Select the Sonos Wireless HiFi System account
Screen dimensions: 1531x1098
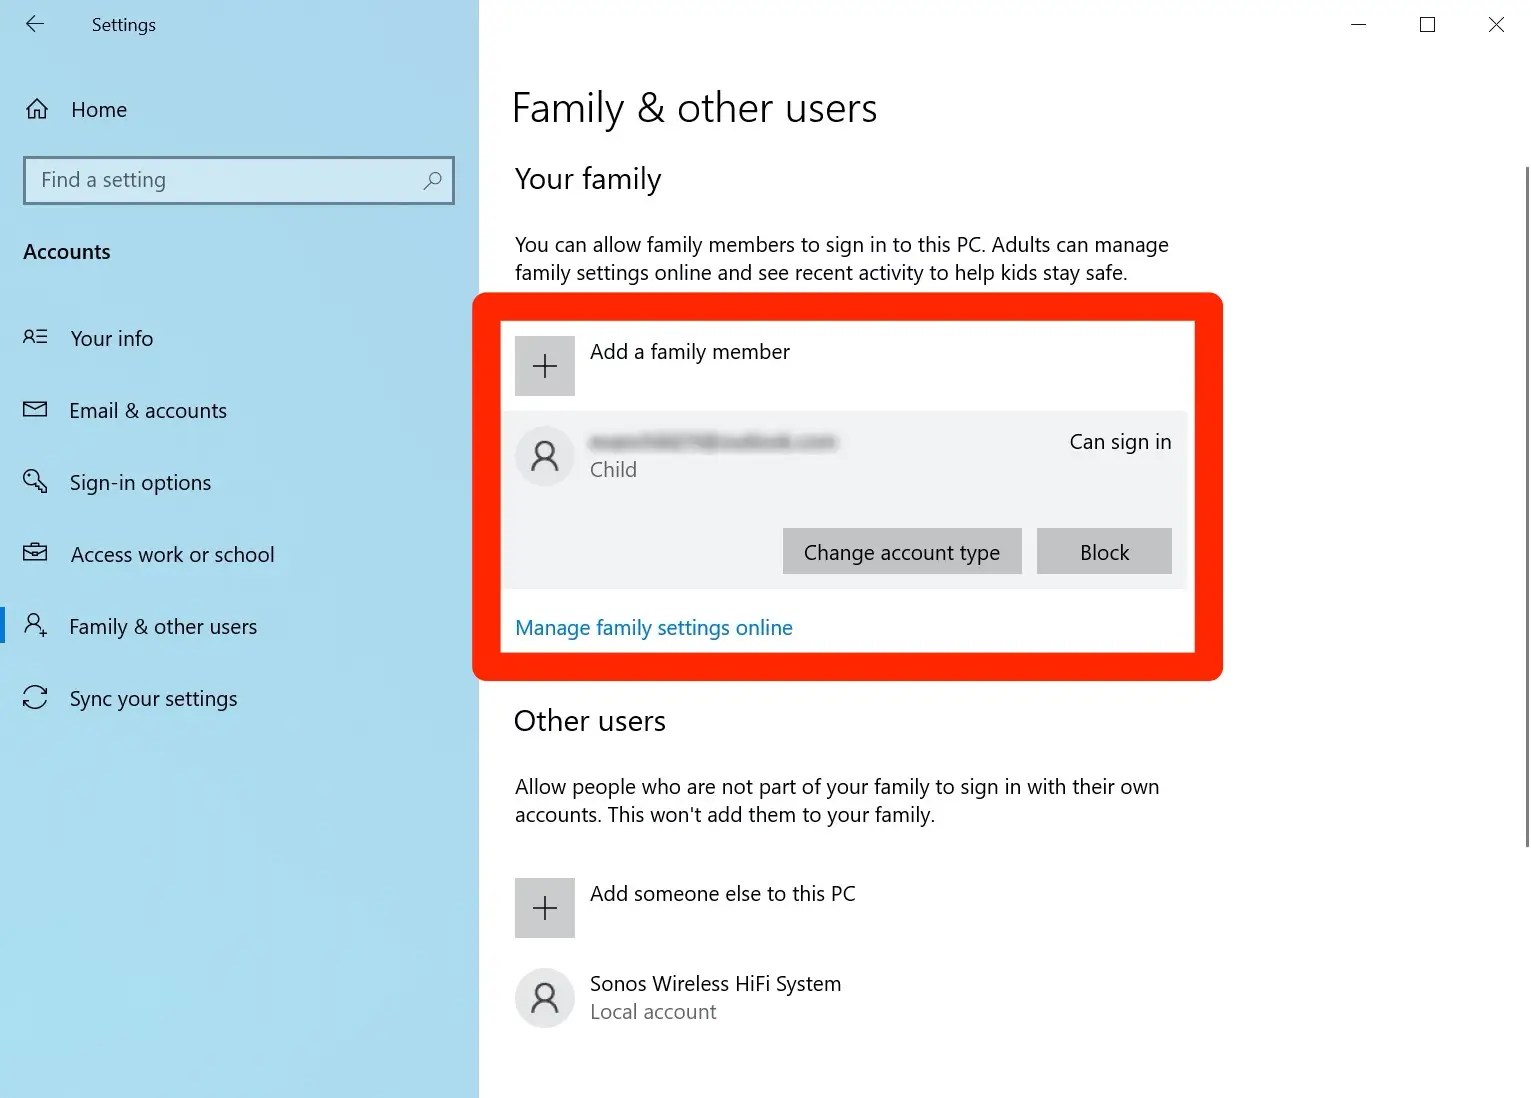pyautogui.click(x=715, y=983)
